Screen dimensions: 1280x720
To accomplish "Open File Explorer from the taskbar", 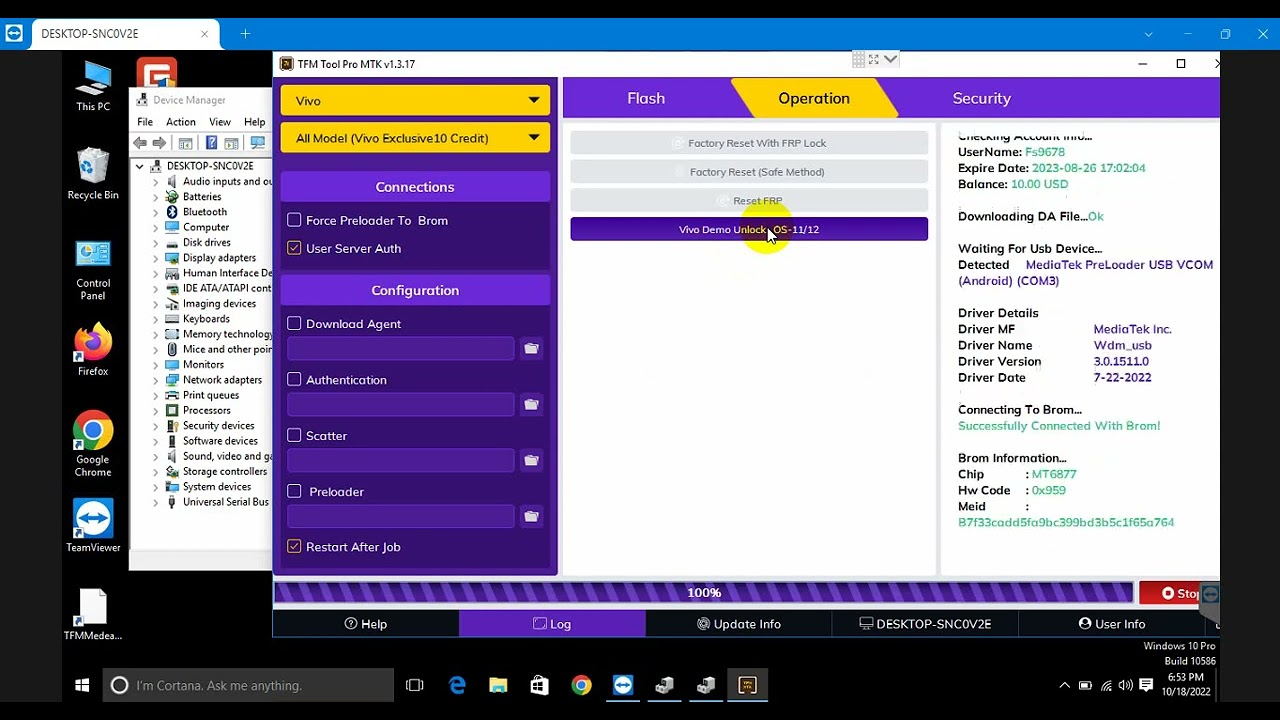I will pos(498,685).
